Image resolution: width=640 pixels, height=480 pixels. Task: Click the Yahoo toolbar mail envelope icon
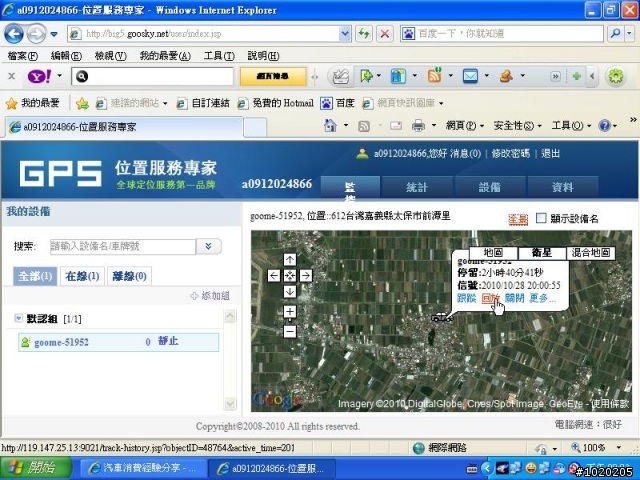coord(470,76)
